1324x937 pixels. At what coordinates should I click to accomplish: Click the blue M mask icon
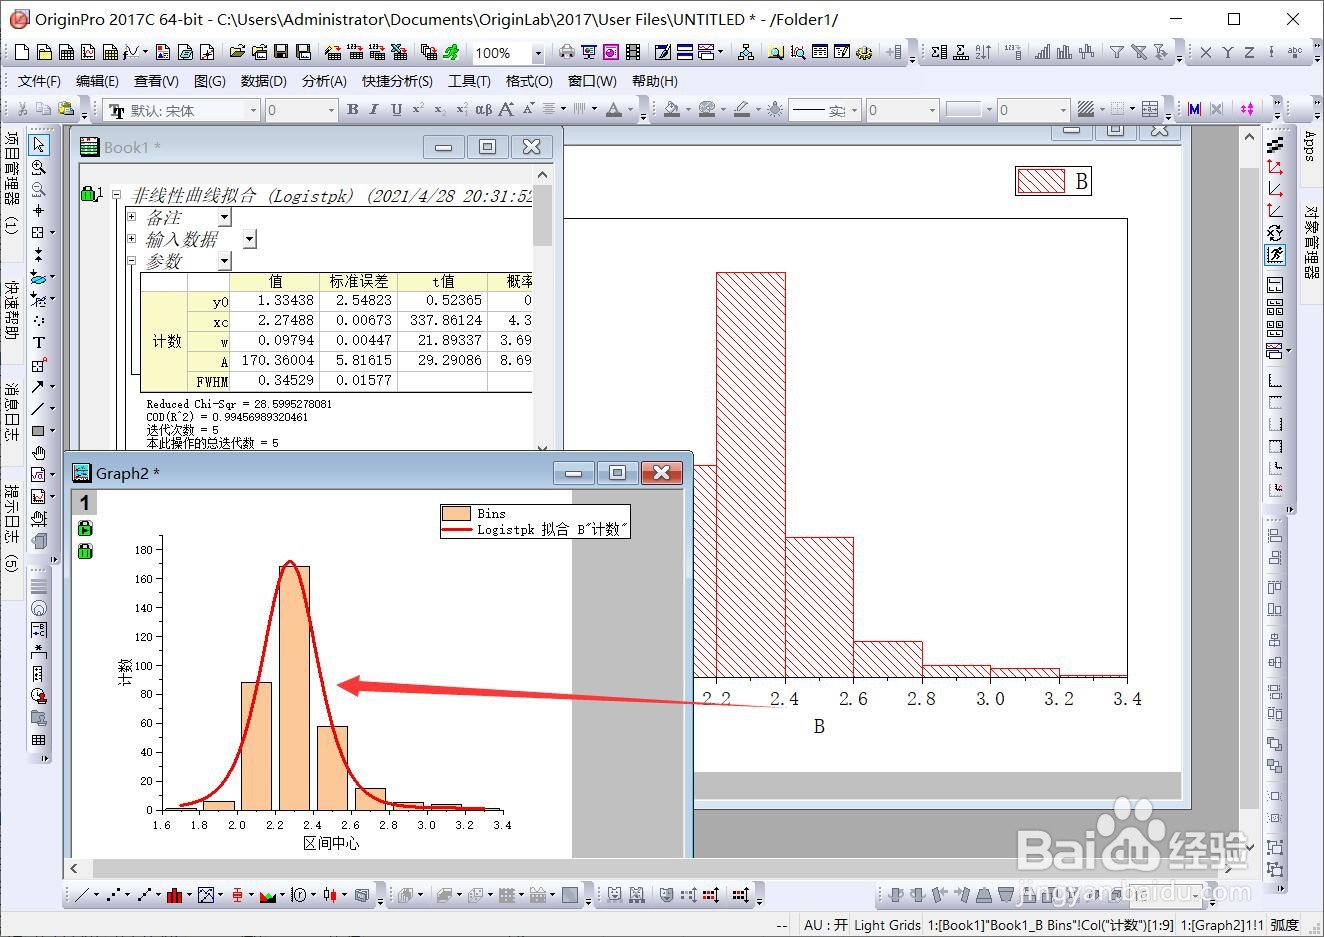point(1194,110)
